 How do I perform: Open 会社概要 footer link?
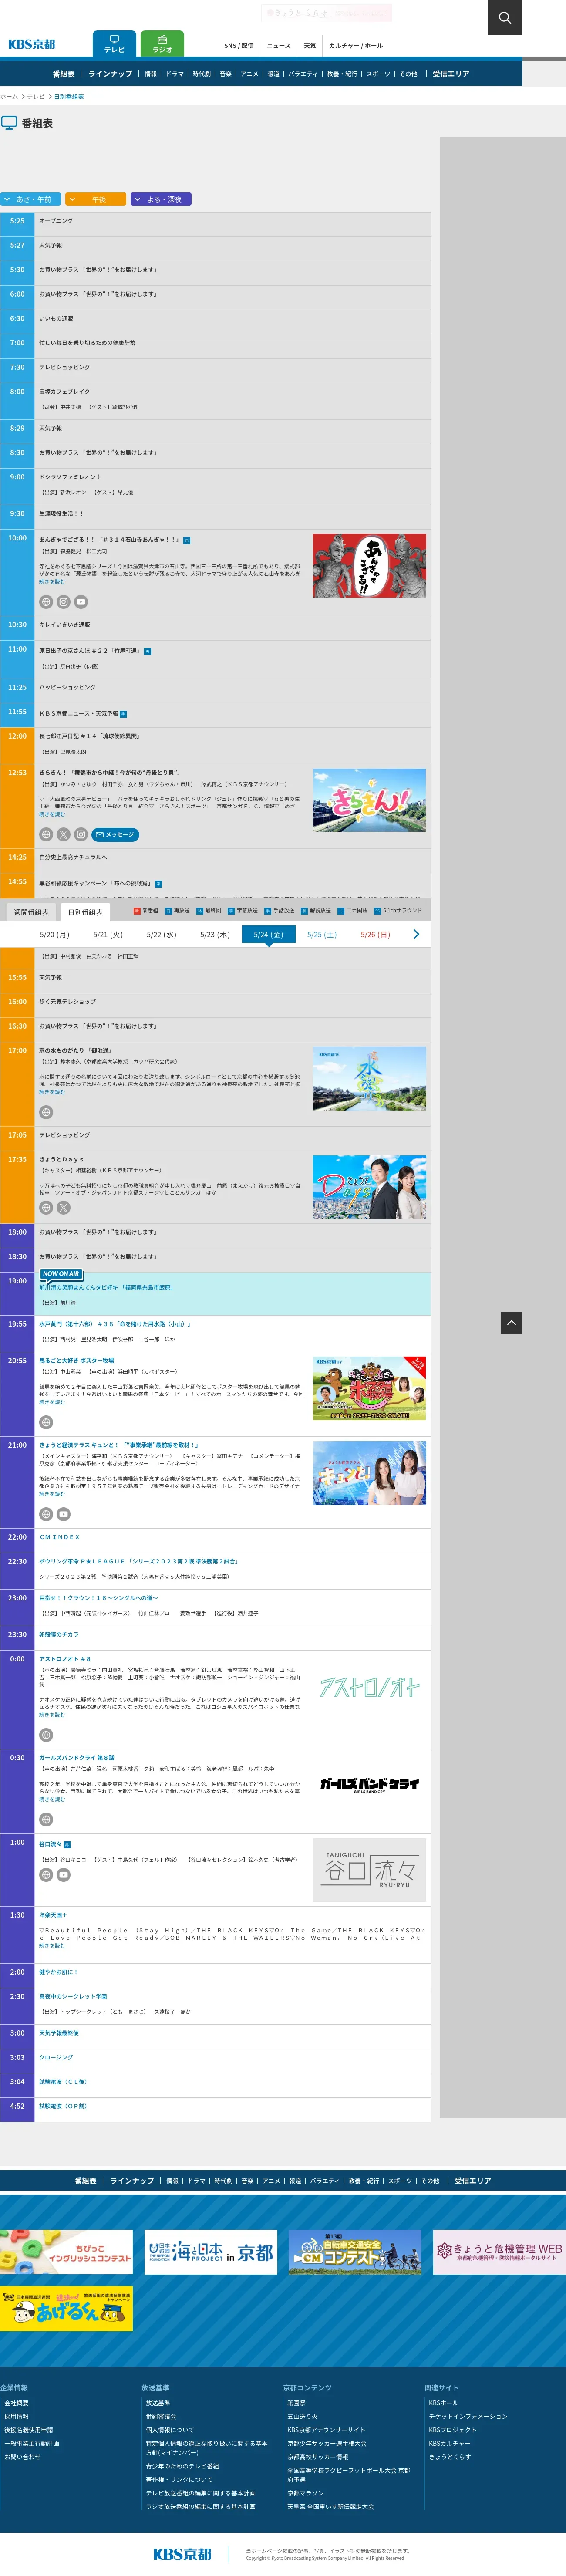[17, 2403]
